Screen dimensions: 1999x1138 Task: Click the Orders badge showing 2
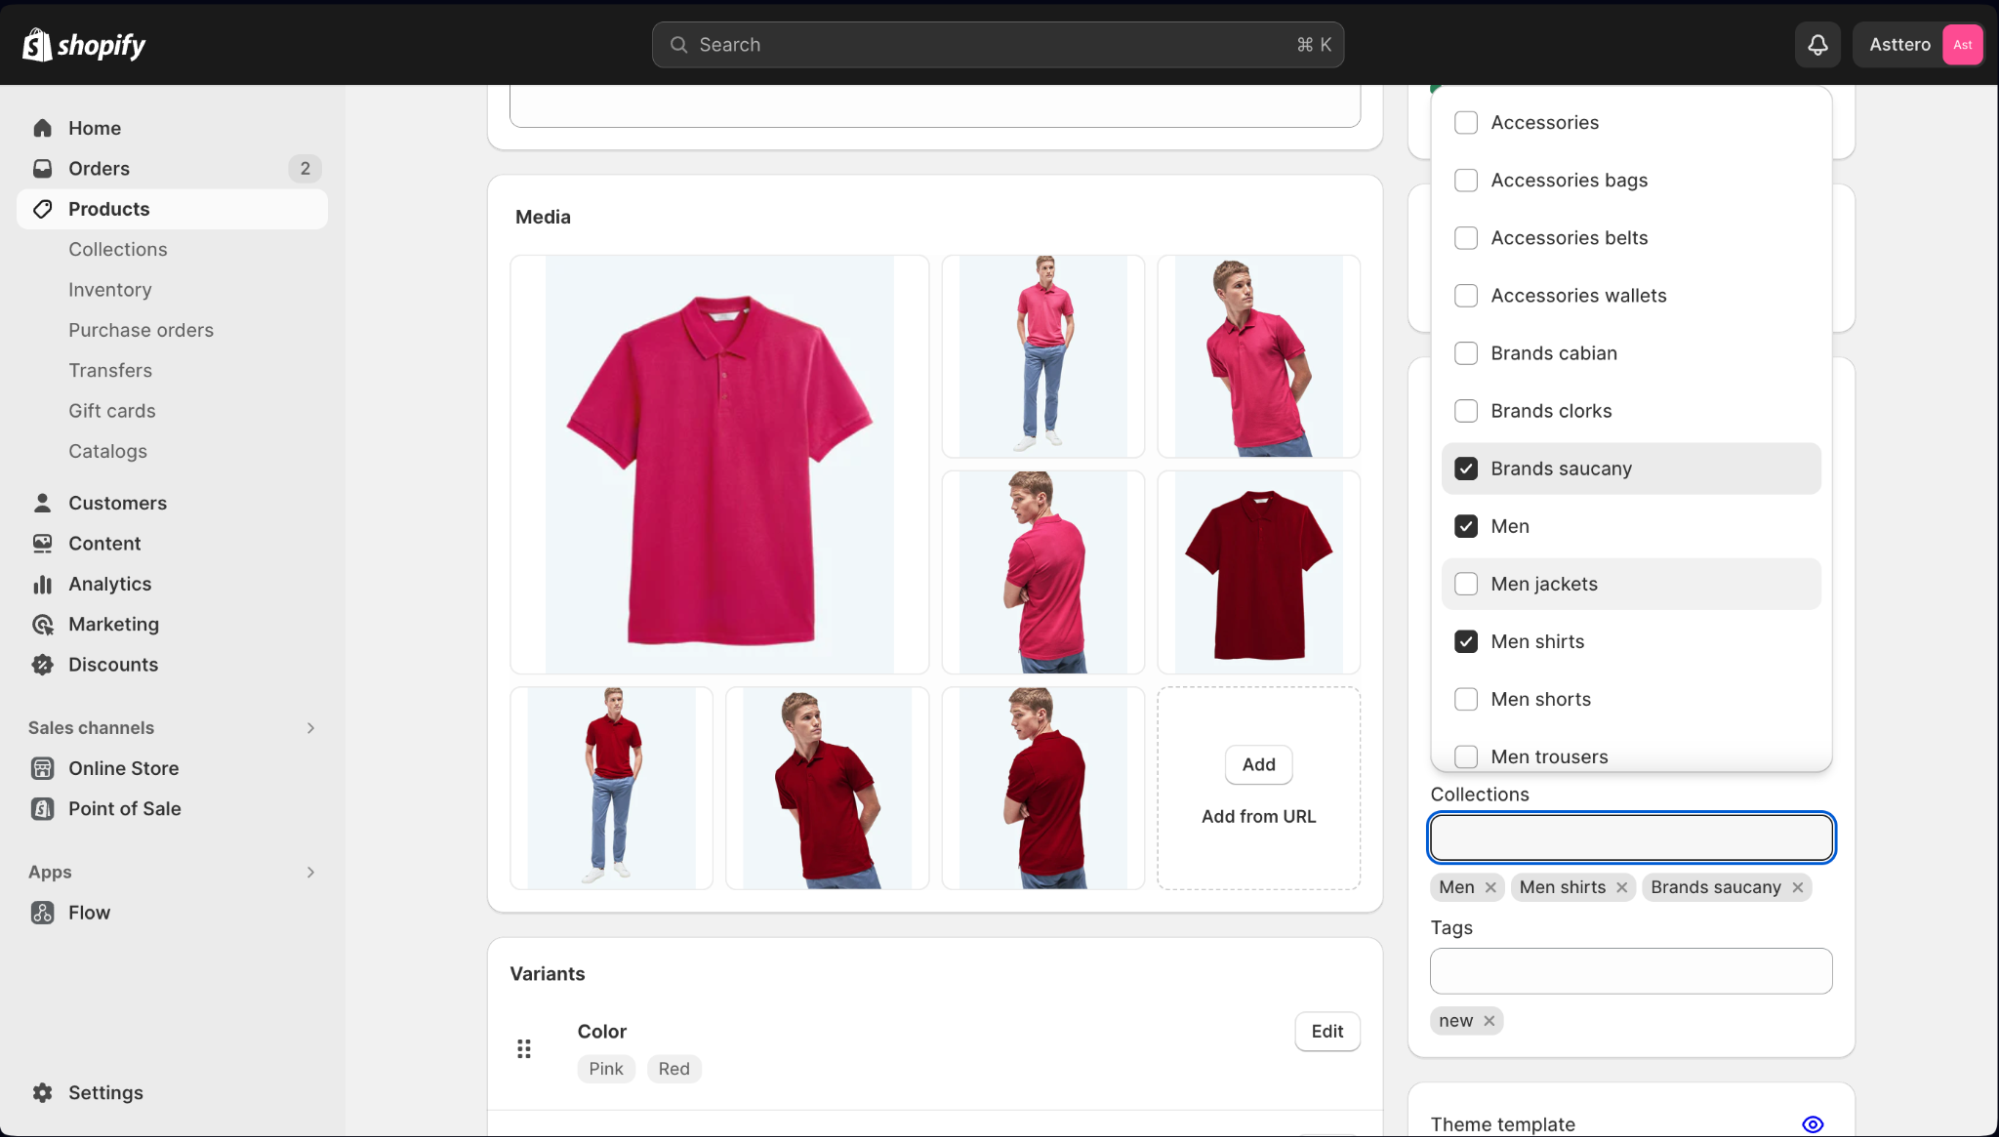[x=305, y=168]
